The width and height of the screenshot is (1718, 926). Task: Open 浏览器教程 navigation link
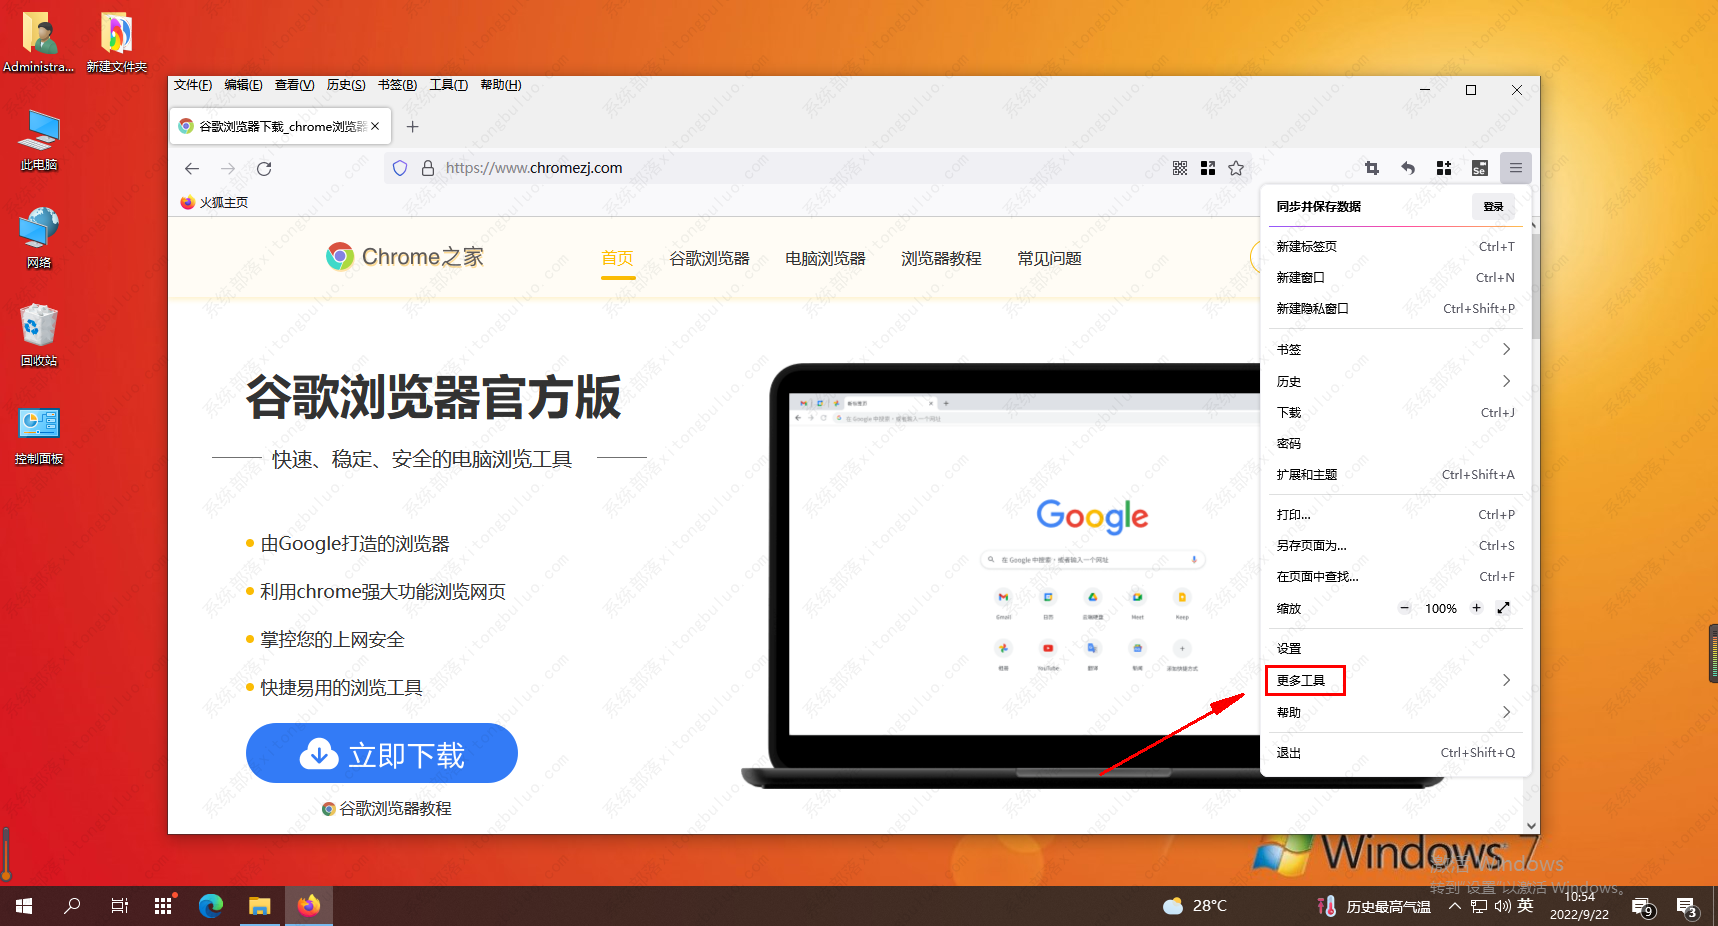[941, 258]
